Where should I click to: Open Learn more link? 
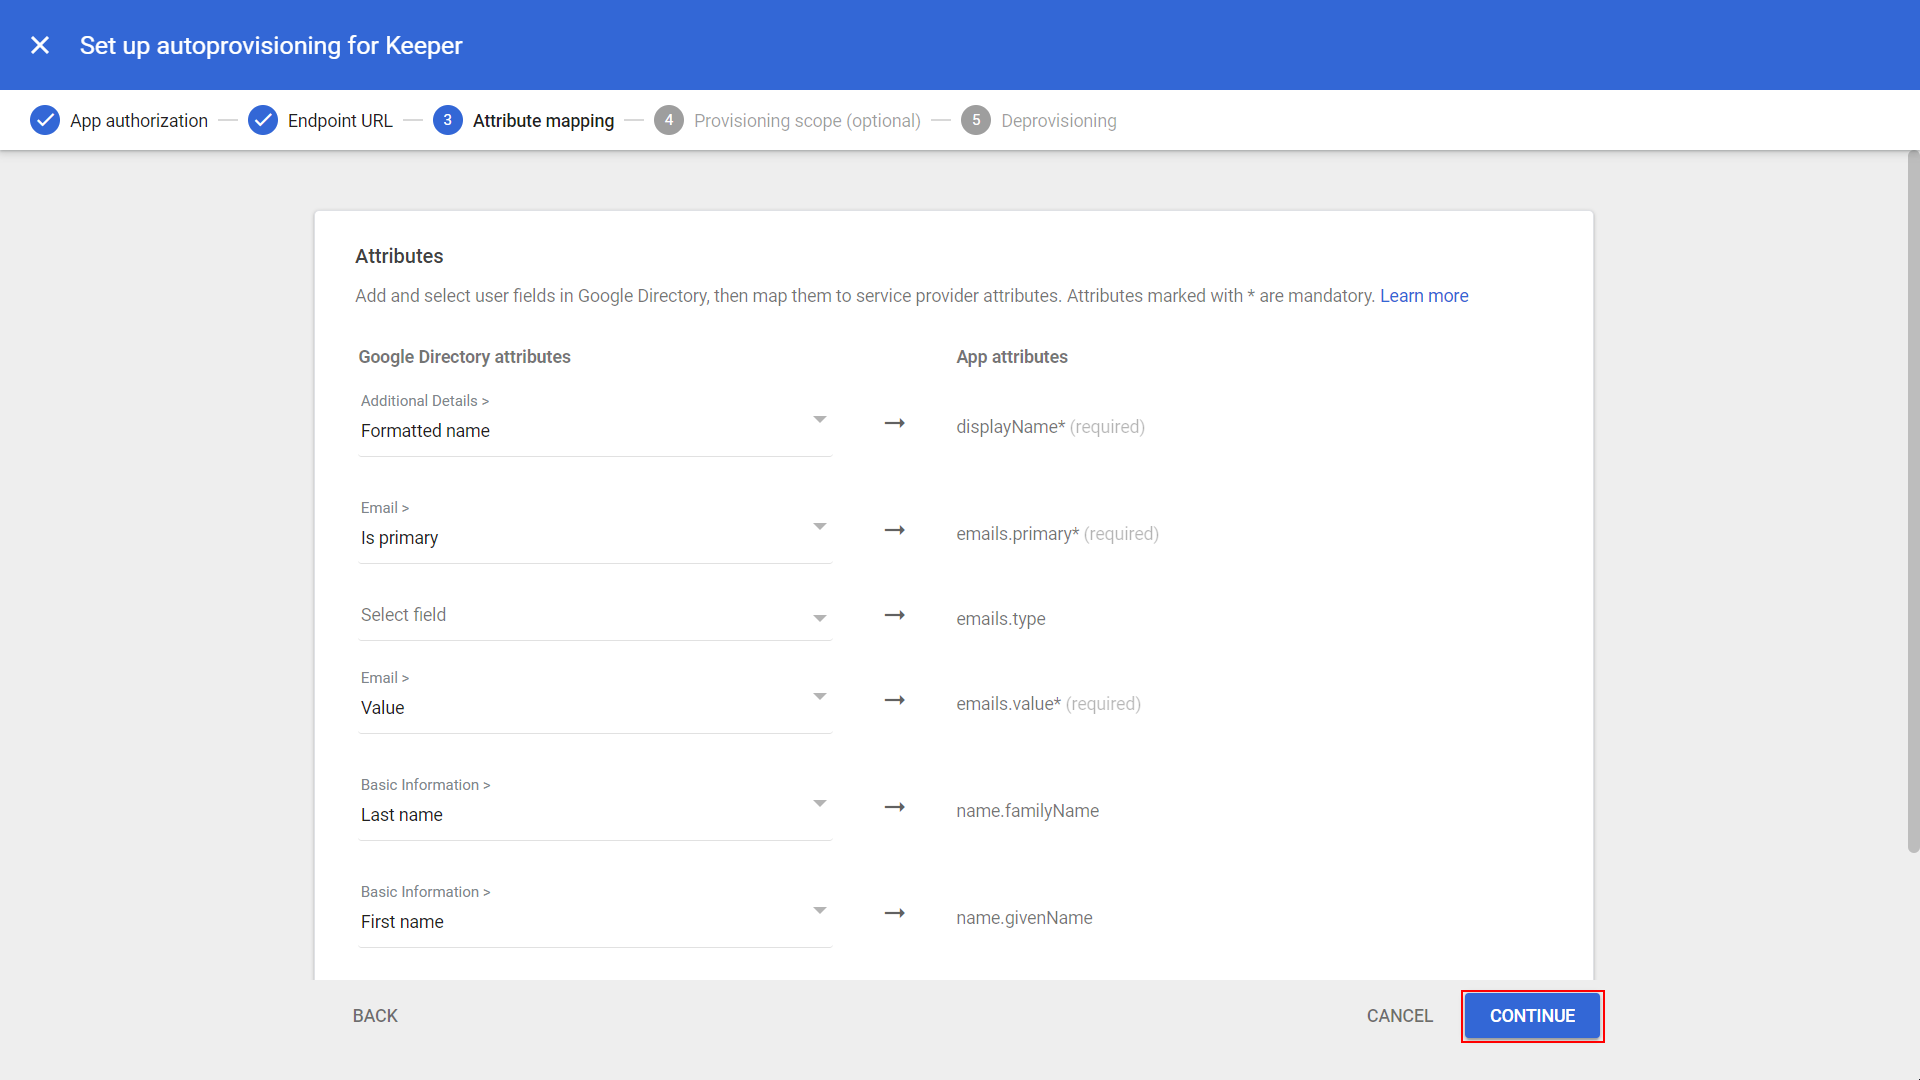click(x=1424, y=296)
